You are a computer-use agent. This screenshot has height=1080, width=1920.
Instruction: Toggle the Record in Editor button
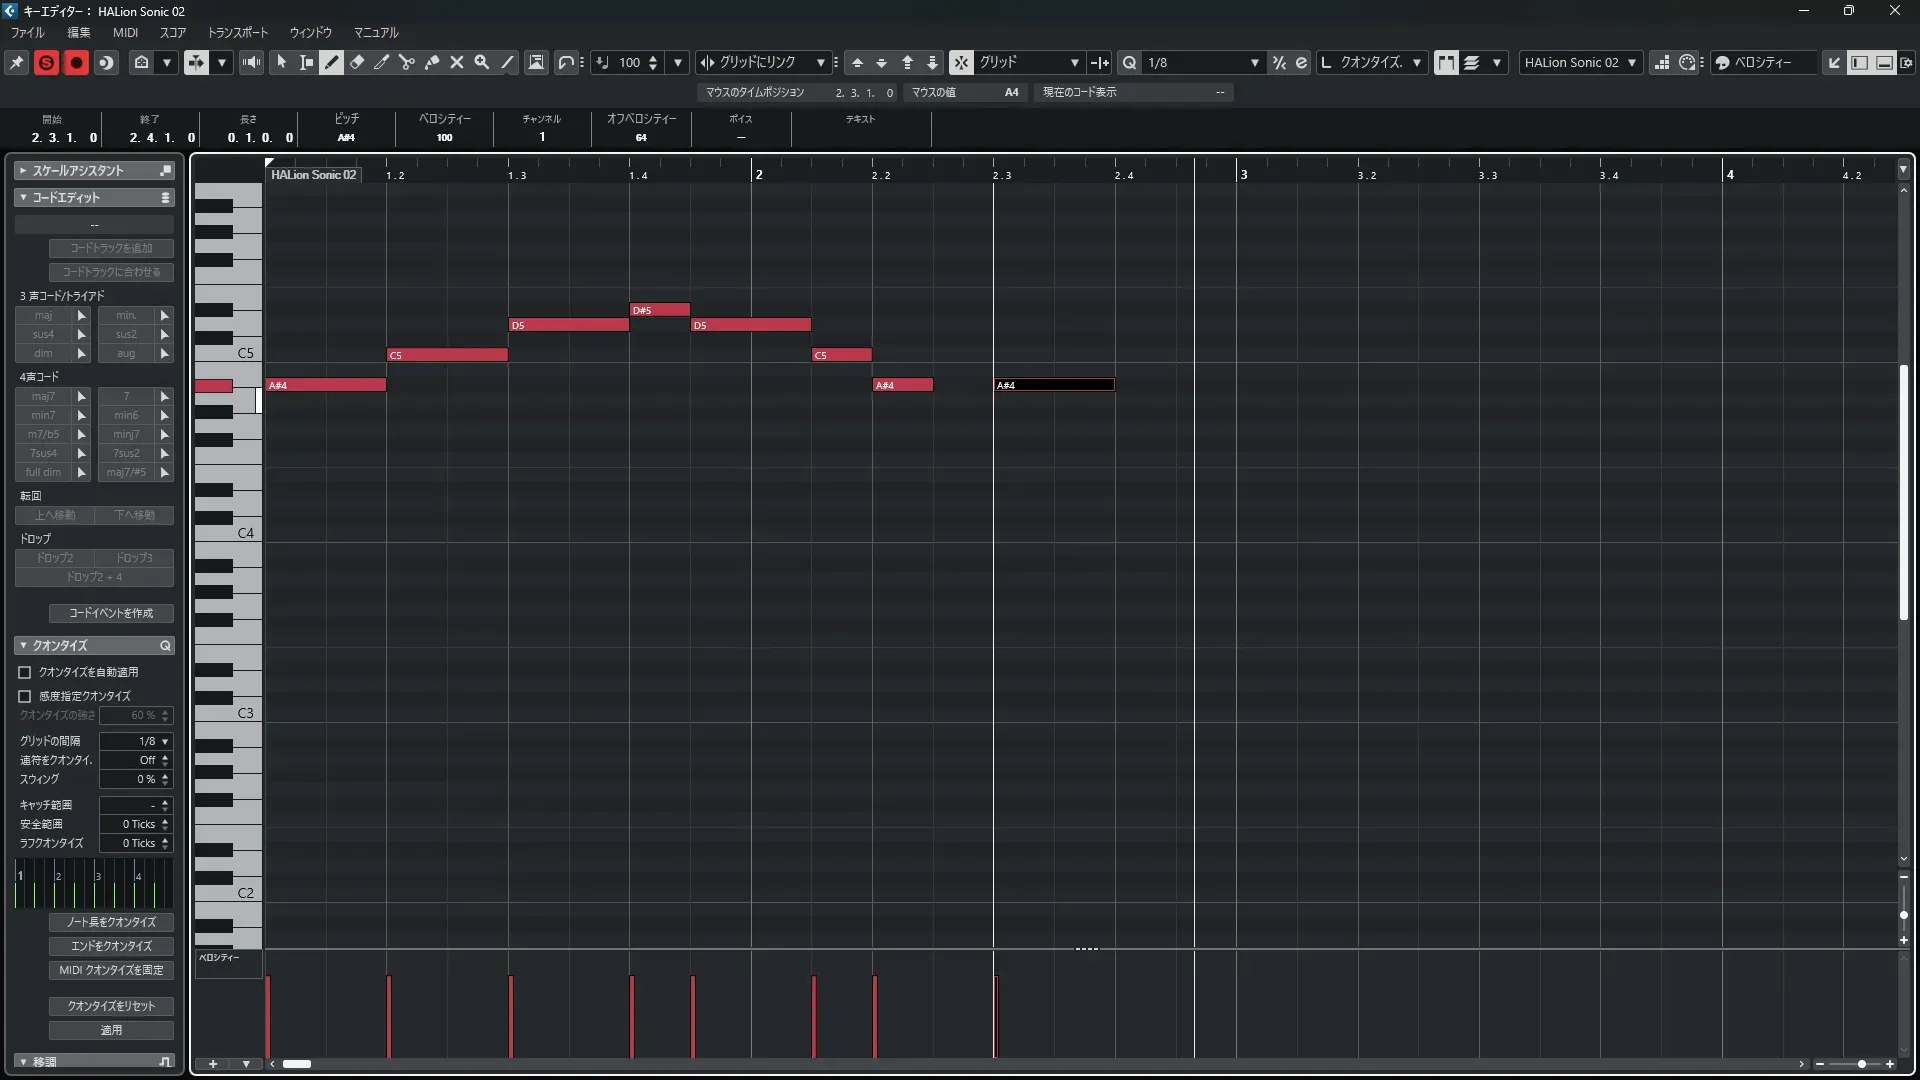(x=76, y=62)
